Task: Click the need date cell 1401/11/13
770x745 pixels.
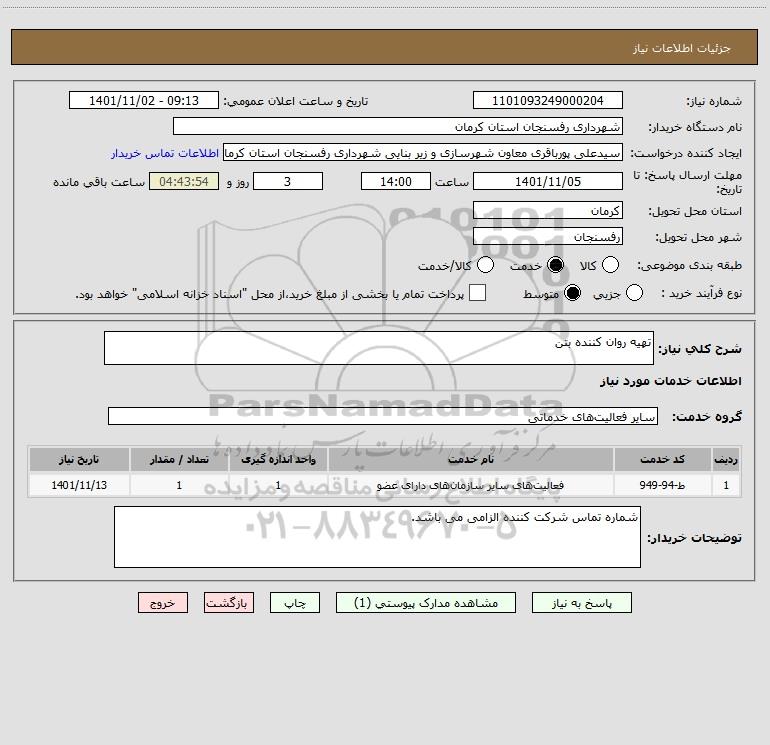Action: coord(79,485)
